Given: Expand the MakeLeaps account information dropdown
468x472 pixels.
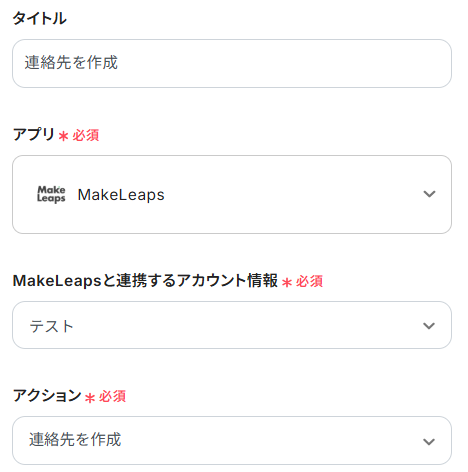Looking at the screenshot, I should (232, 325).
